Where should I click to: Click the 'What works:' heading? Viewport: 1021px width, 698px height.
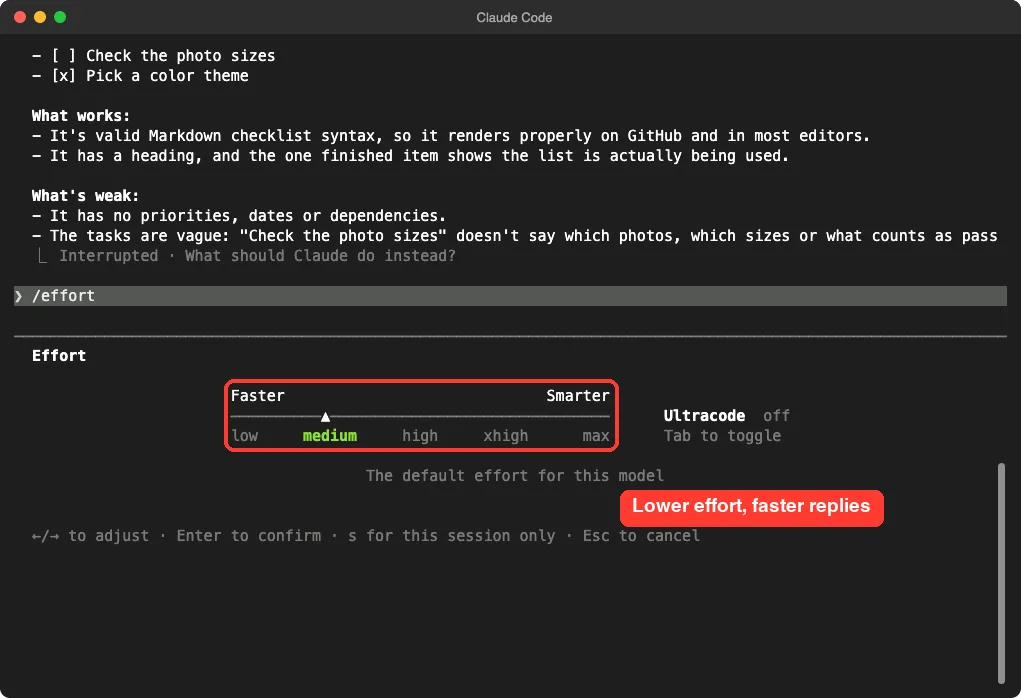coord(81,116)
